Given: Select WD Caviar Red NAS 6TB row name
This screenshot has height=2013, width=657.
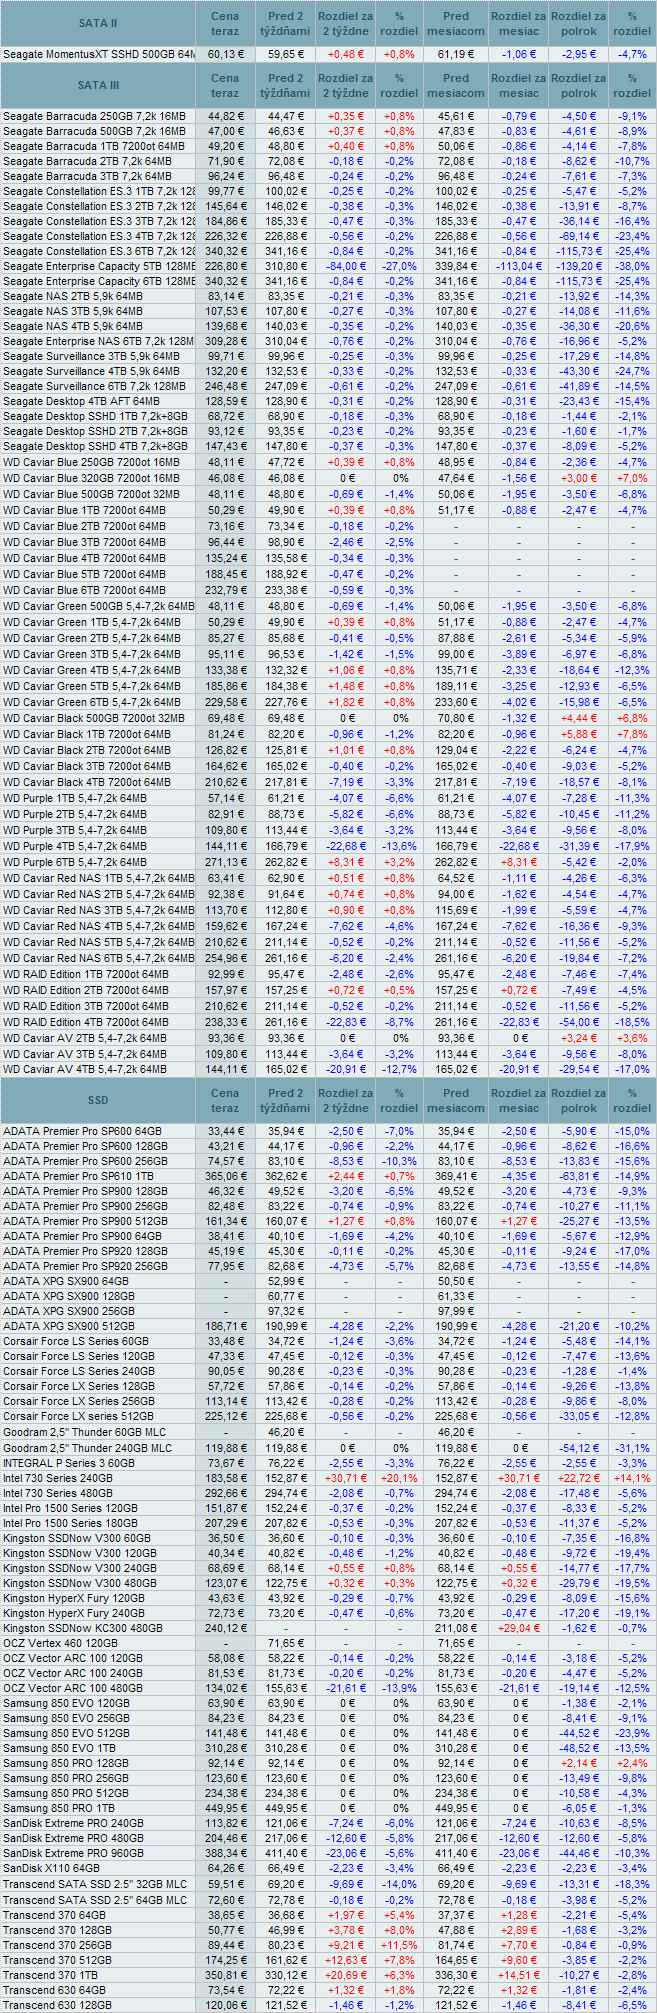Looking at the screenshot, I should click(98, 958).
